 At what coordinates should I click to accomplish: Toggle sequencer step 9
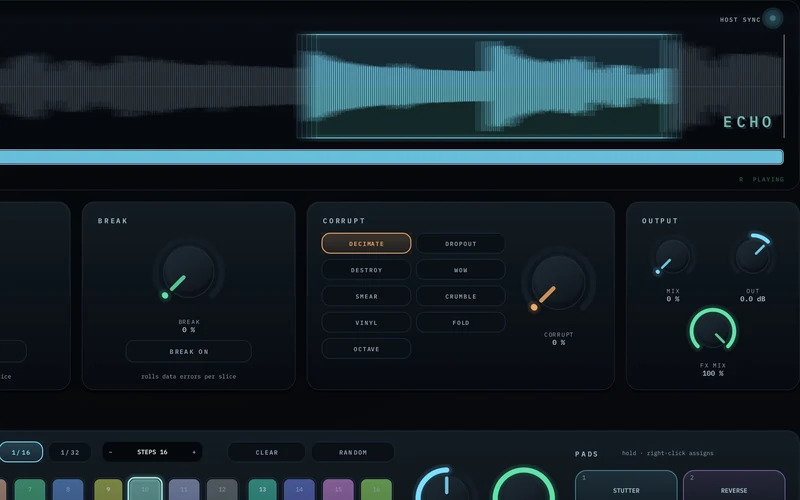pos(108,489)
